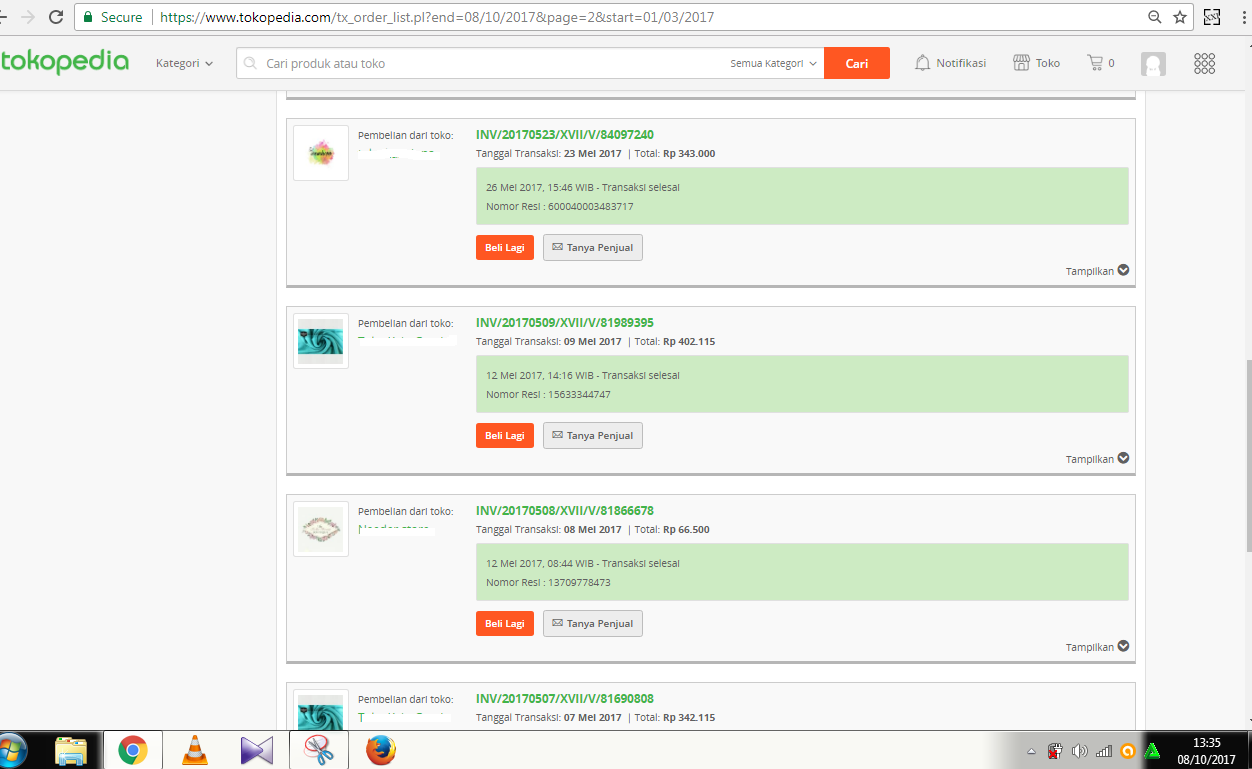Show hidden tray icons arrow
The image size is (1252, 769).
pos(1031,751)
